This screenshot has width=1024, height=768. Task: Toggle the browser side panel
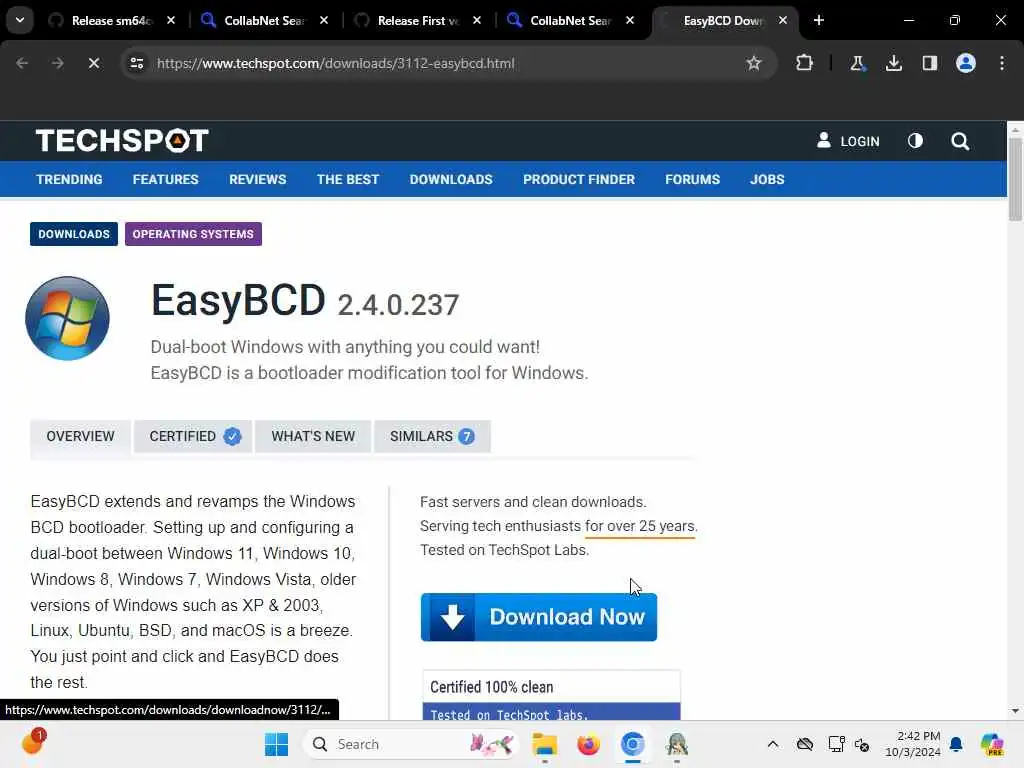tap(929, 63)
